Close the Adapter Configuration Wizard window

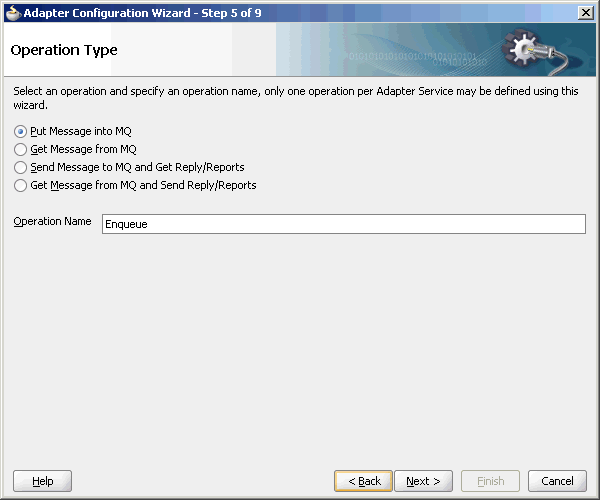(x=585, y=13)
